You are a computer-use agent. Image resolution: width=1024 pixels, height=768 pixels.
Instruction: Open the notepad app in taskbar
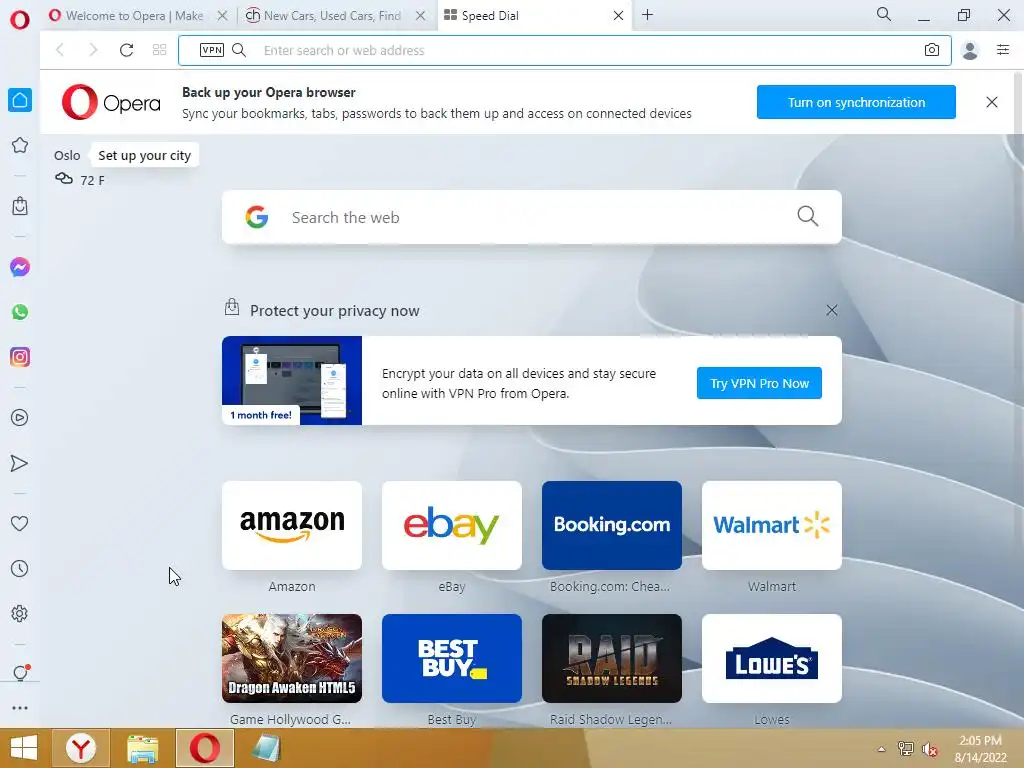tap(266, 748)
